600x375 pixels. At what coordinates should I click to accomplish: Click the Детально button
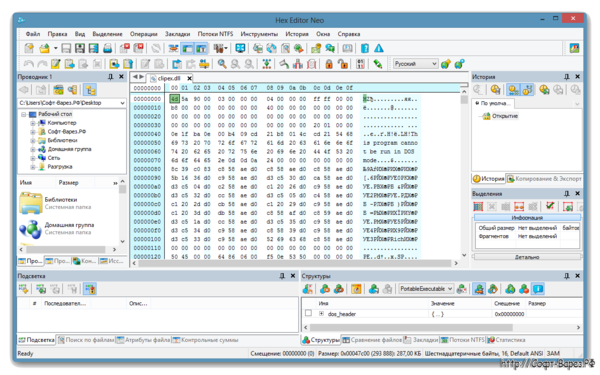(x=527, y=257)
